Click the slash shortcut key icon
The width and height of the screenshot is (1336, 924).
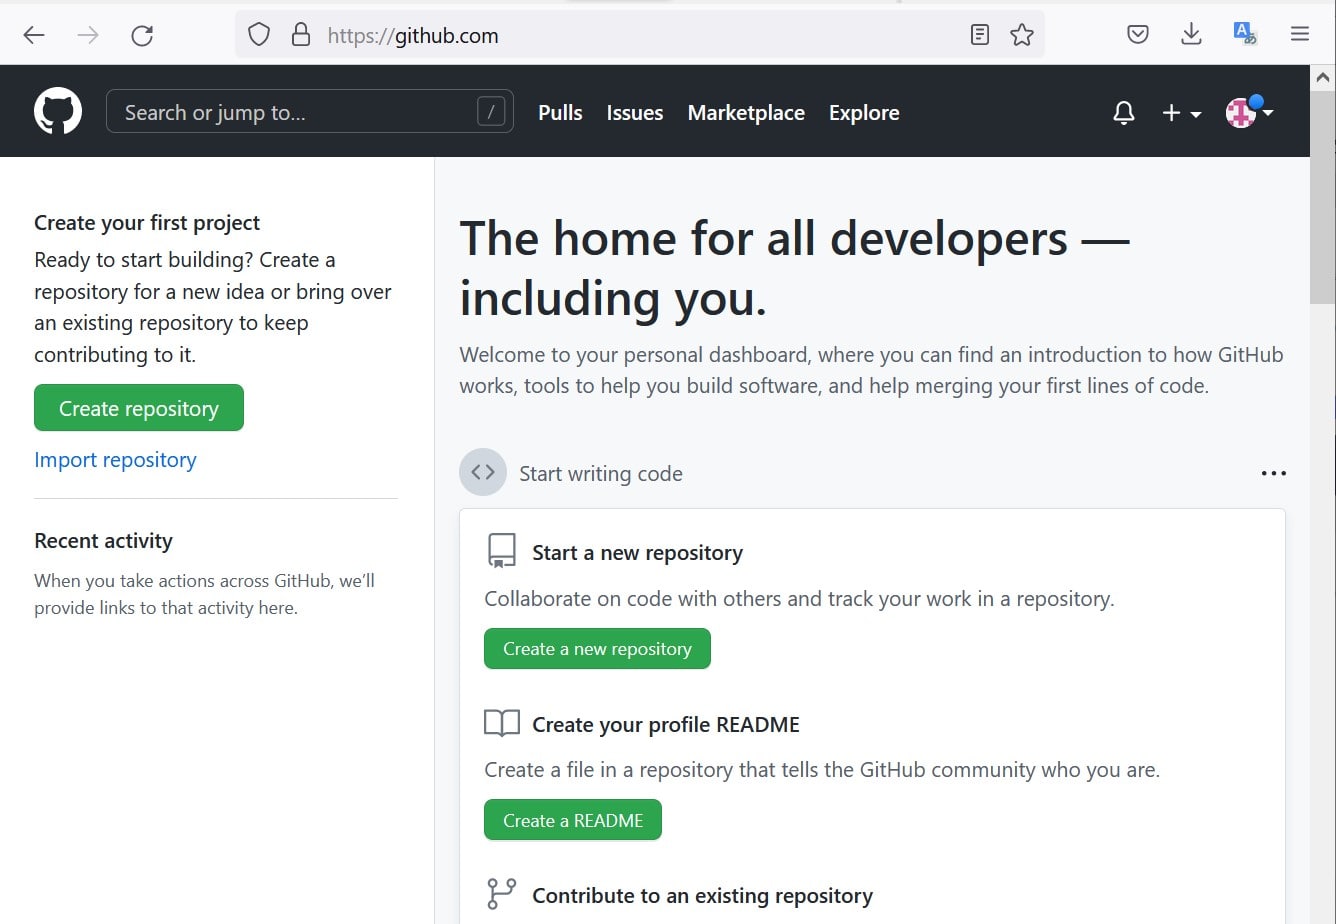490,112
